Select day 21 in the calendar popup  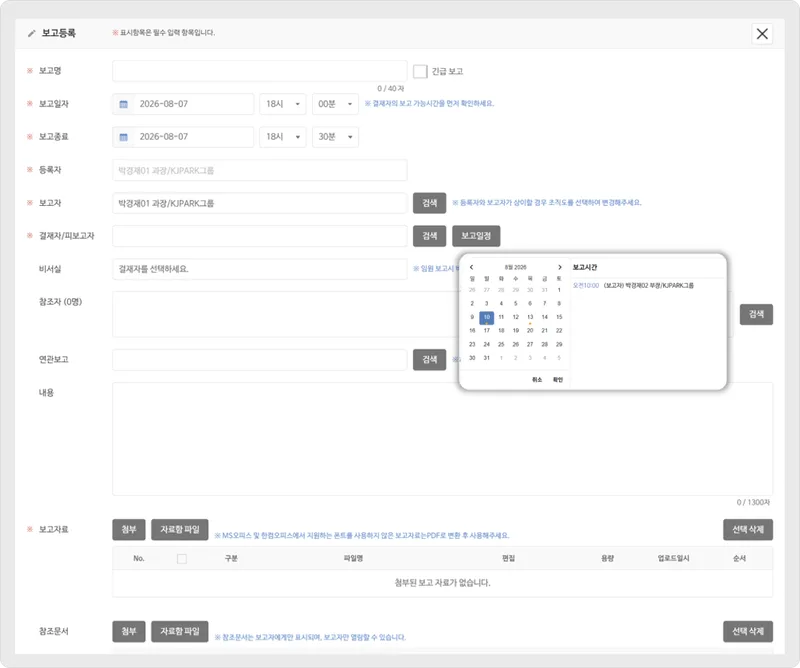[544, 331]
